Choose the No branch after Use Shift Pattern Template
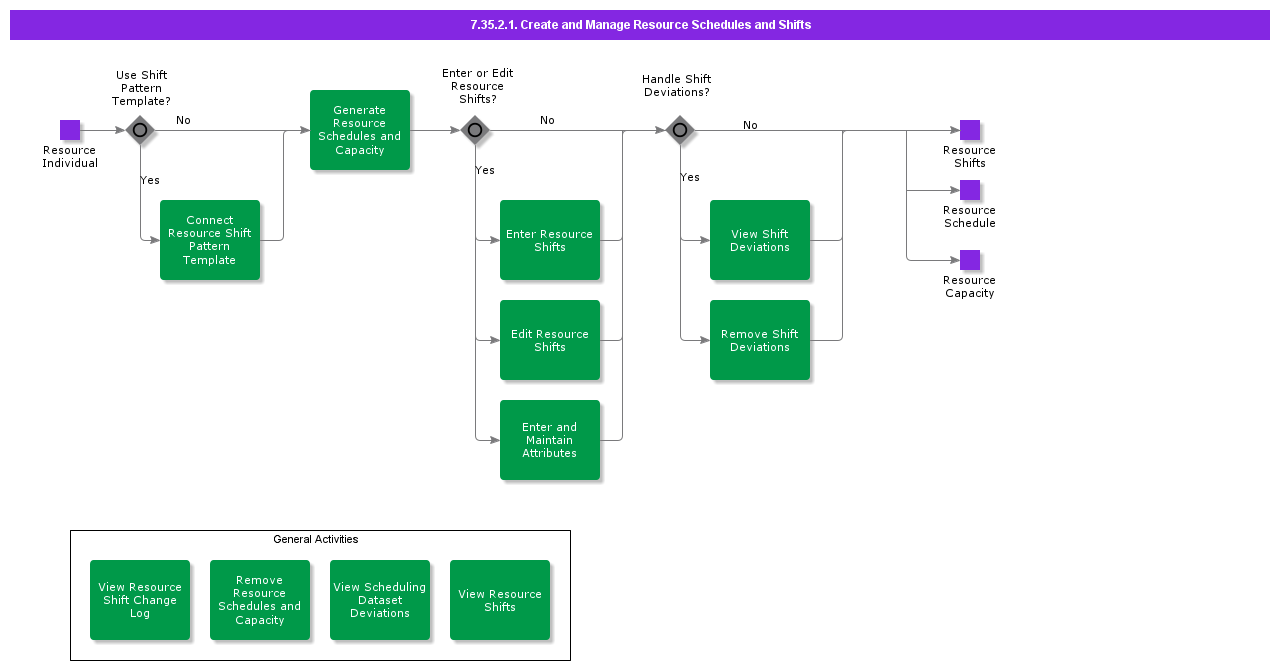 click(x=183, y=120)
